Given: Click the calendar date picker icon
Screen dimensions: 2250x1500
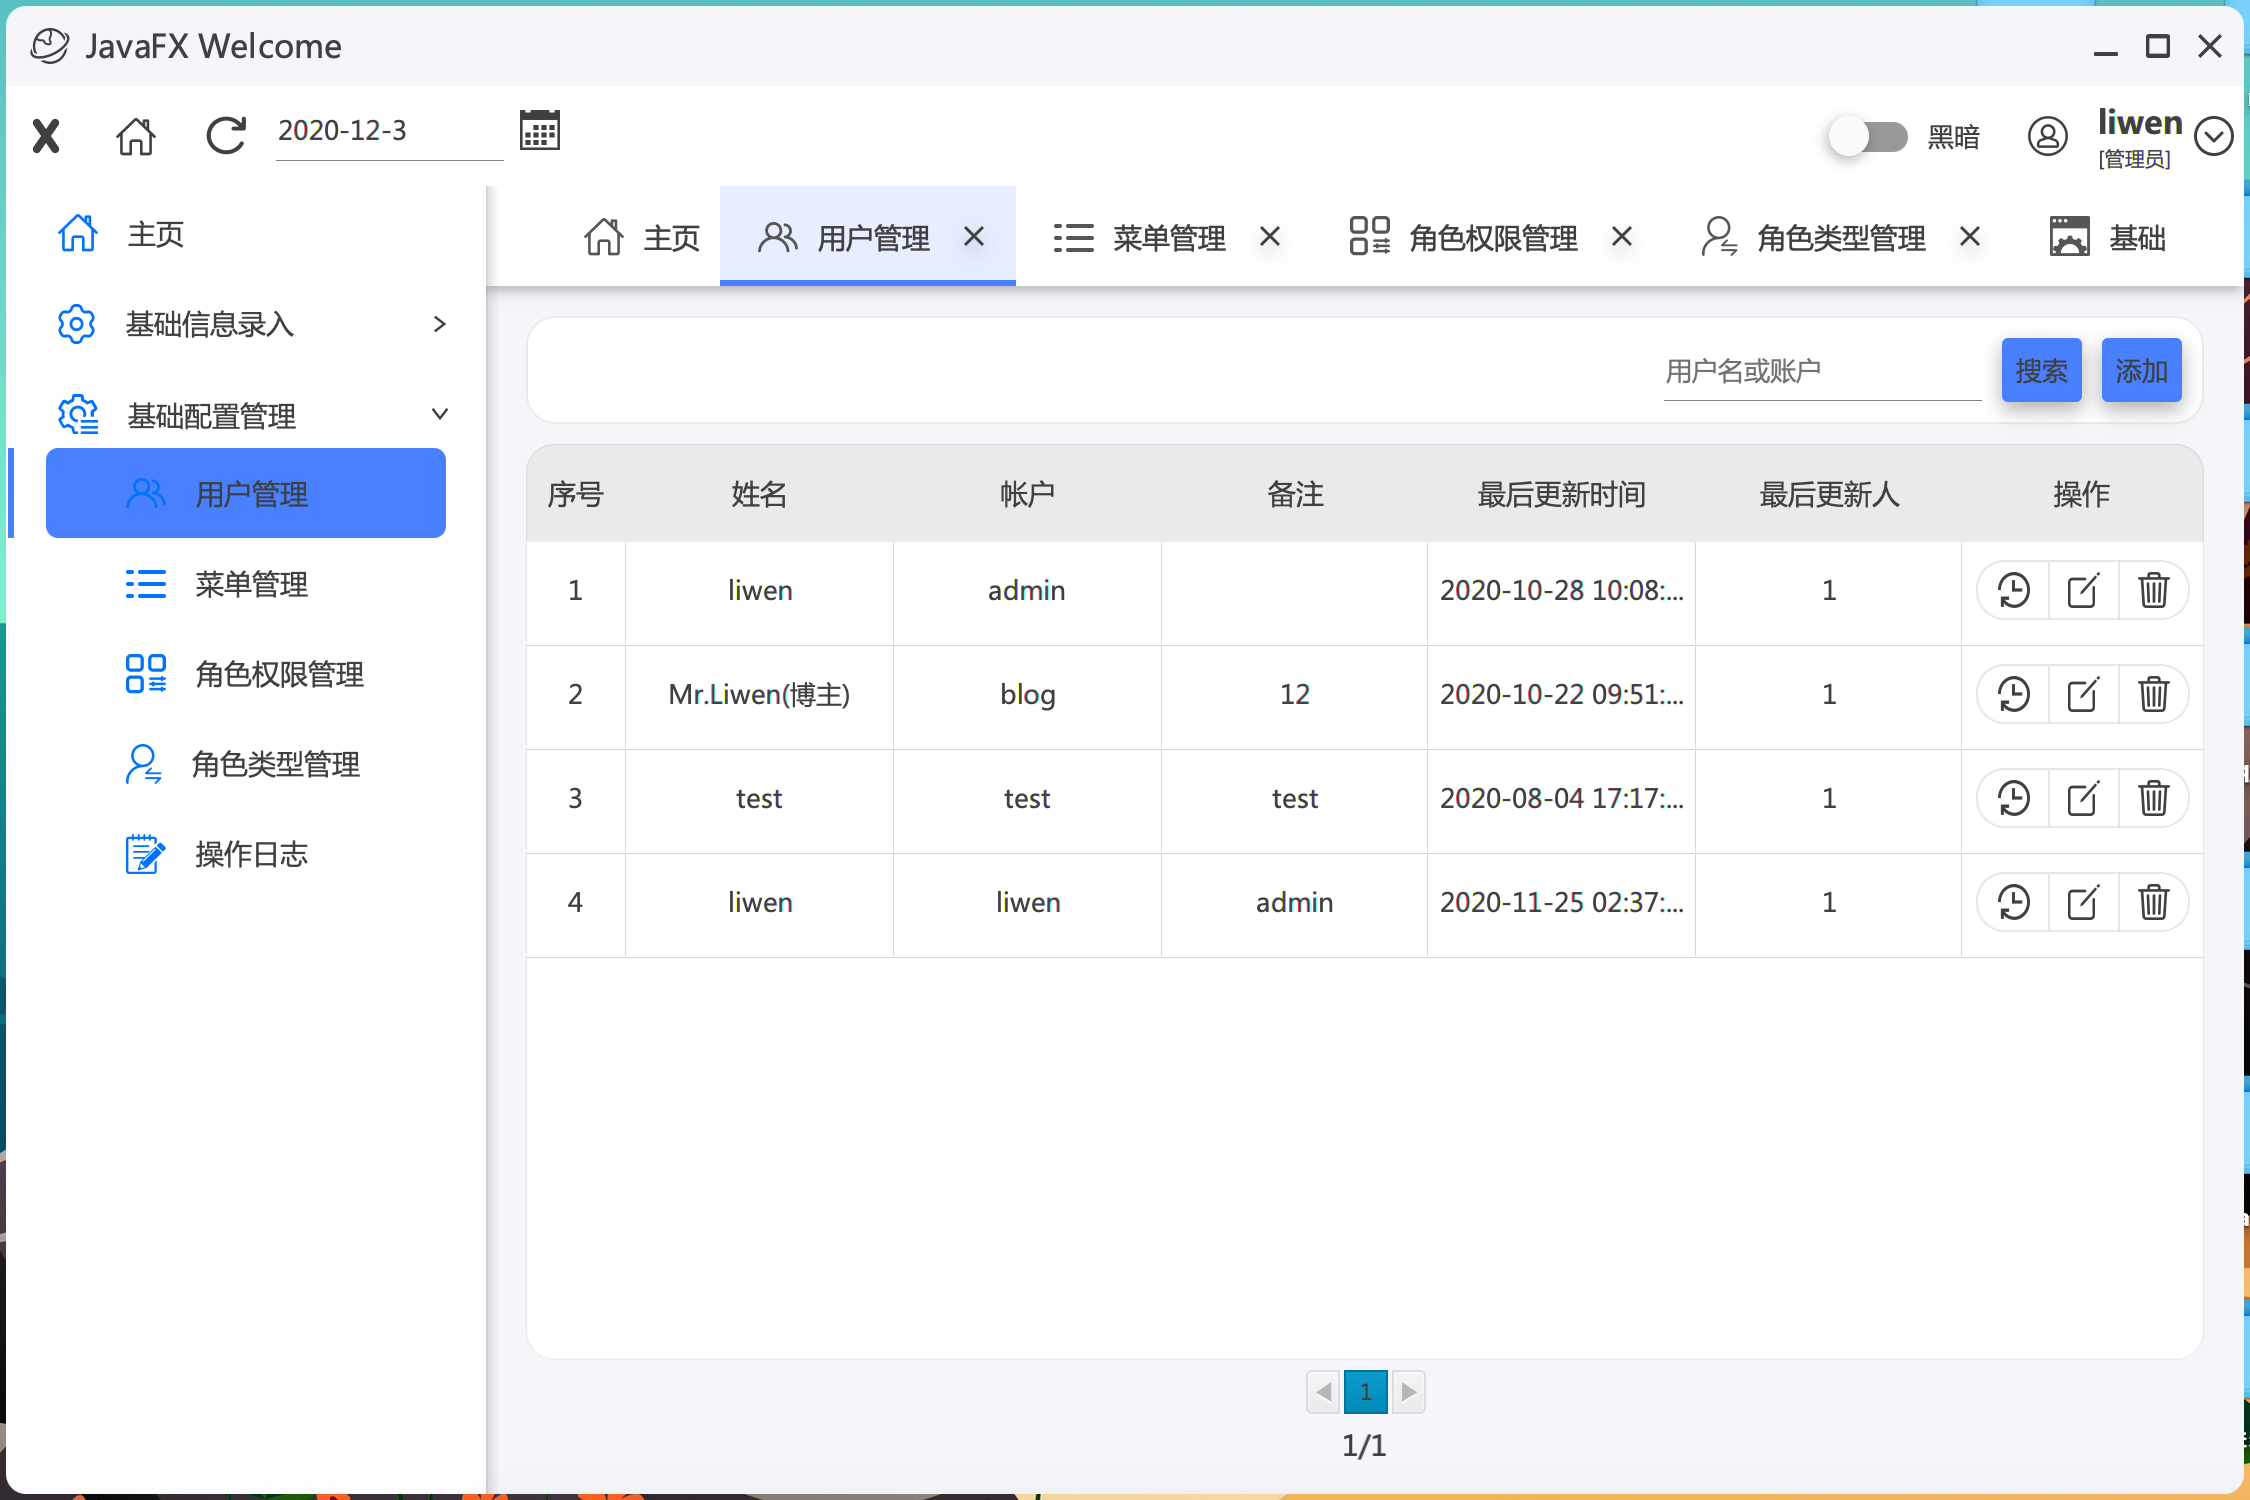Looking at the screenshot, I should pos(540,131).
